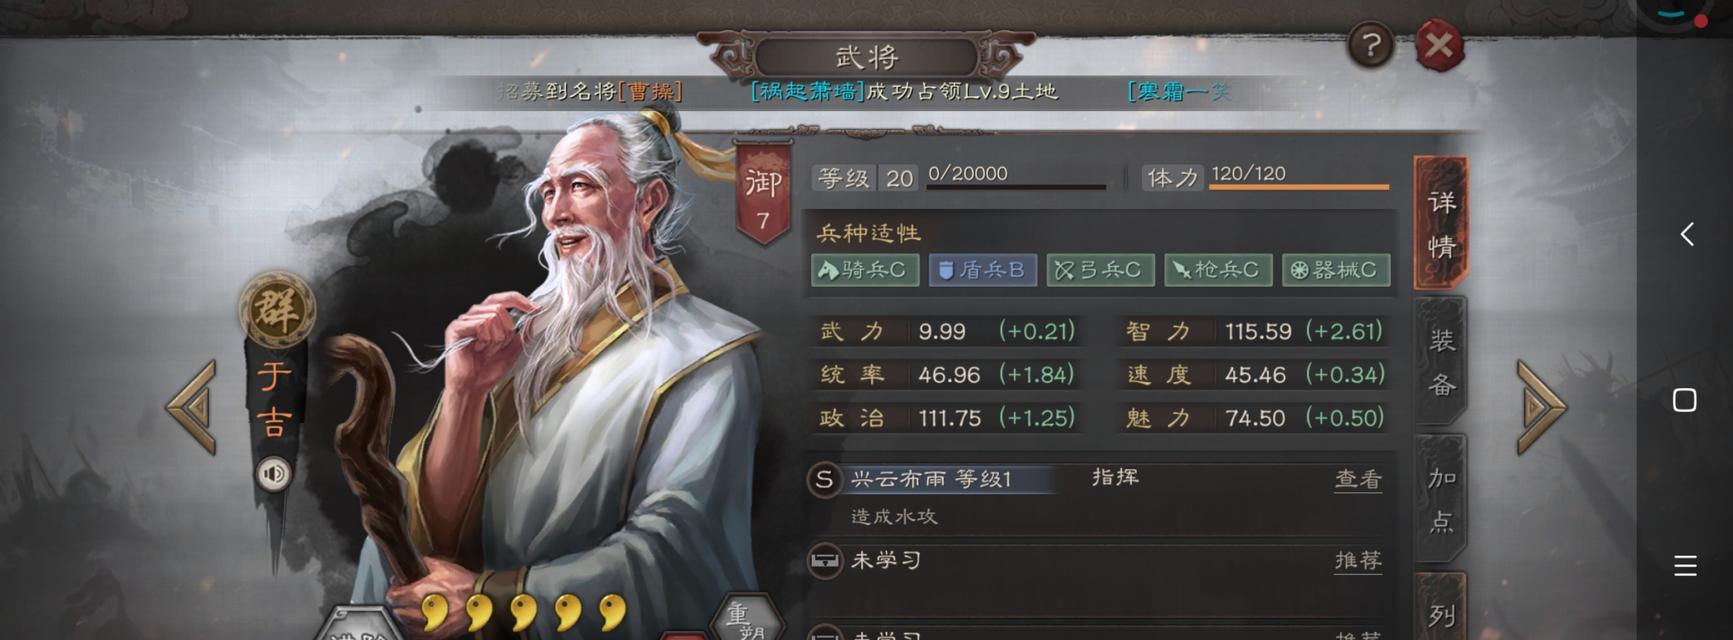The height and width of the screenshot is (640, 1733).
Task: Select the 骑兵C cavalry aptitude badge
Action: coord(865,270)
